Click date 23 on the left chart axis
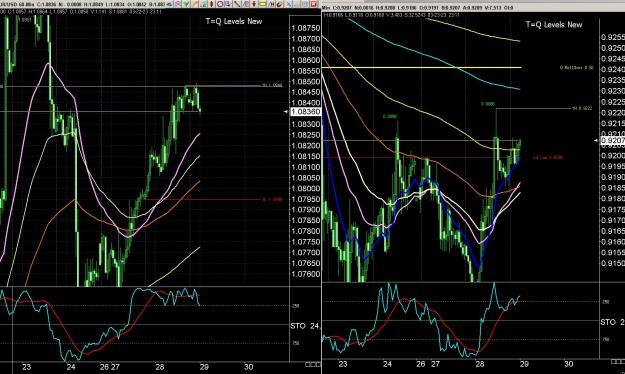The image size is (625, 374). click(x=26, y=367)
